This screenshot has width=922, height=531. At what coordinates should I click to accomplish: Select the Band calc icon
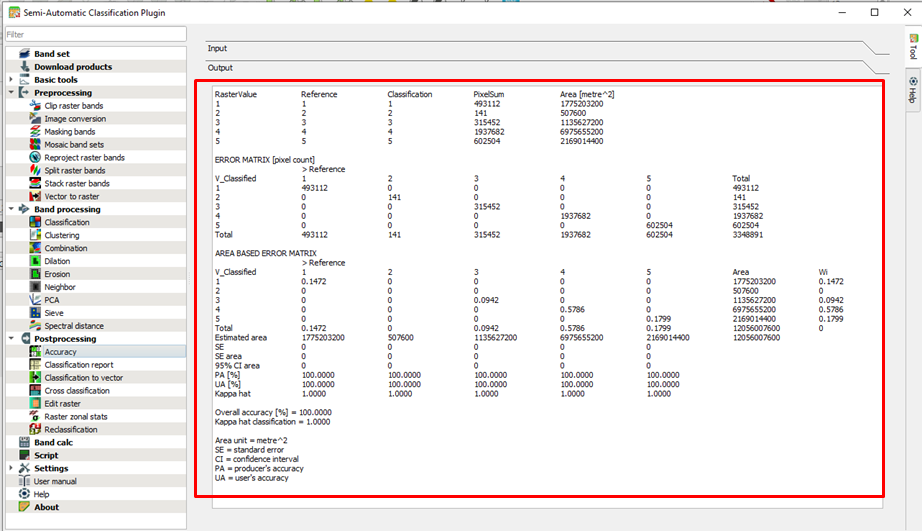pos(24,442)
